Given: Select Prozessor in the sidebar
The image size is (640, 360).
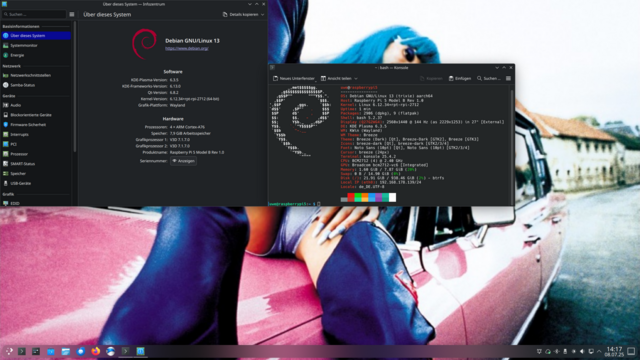Looking at the screenshot, I should click(36, 154).
